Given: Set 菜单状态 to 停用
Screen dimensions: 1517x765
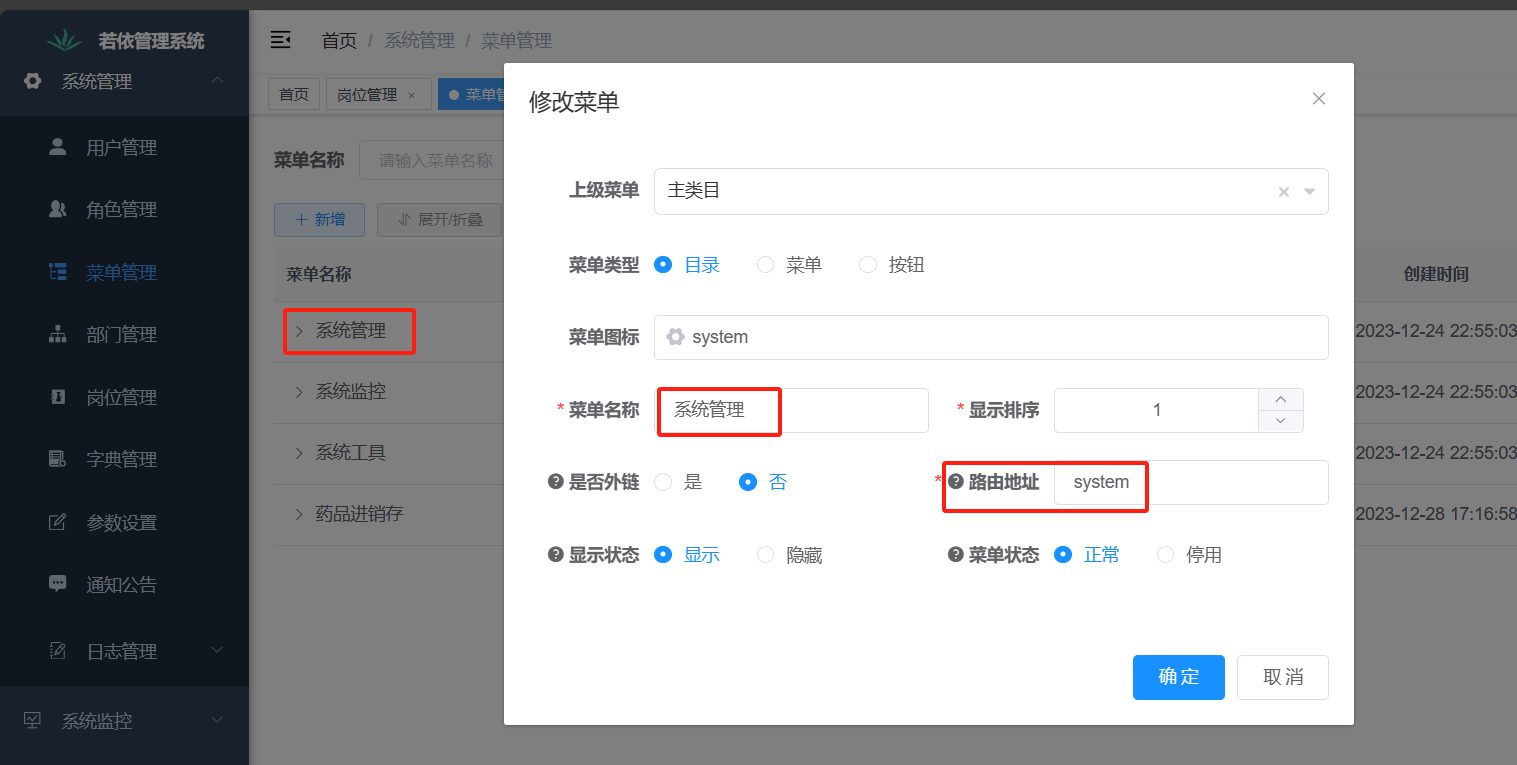Looking at the screenshot, I should [x=1165, y=555].
